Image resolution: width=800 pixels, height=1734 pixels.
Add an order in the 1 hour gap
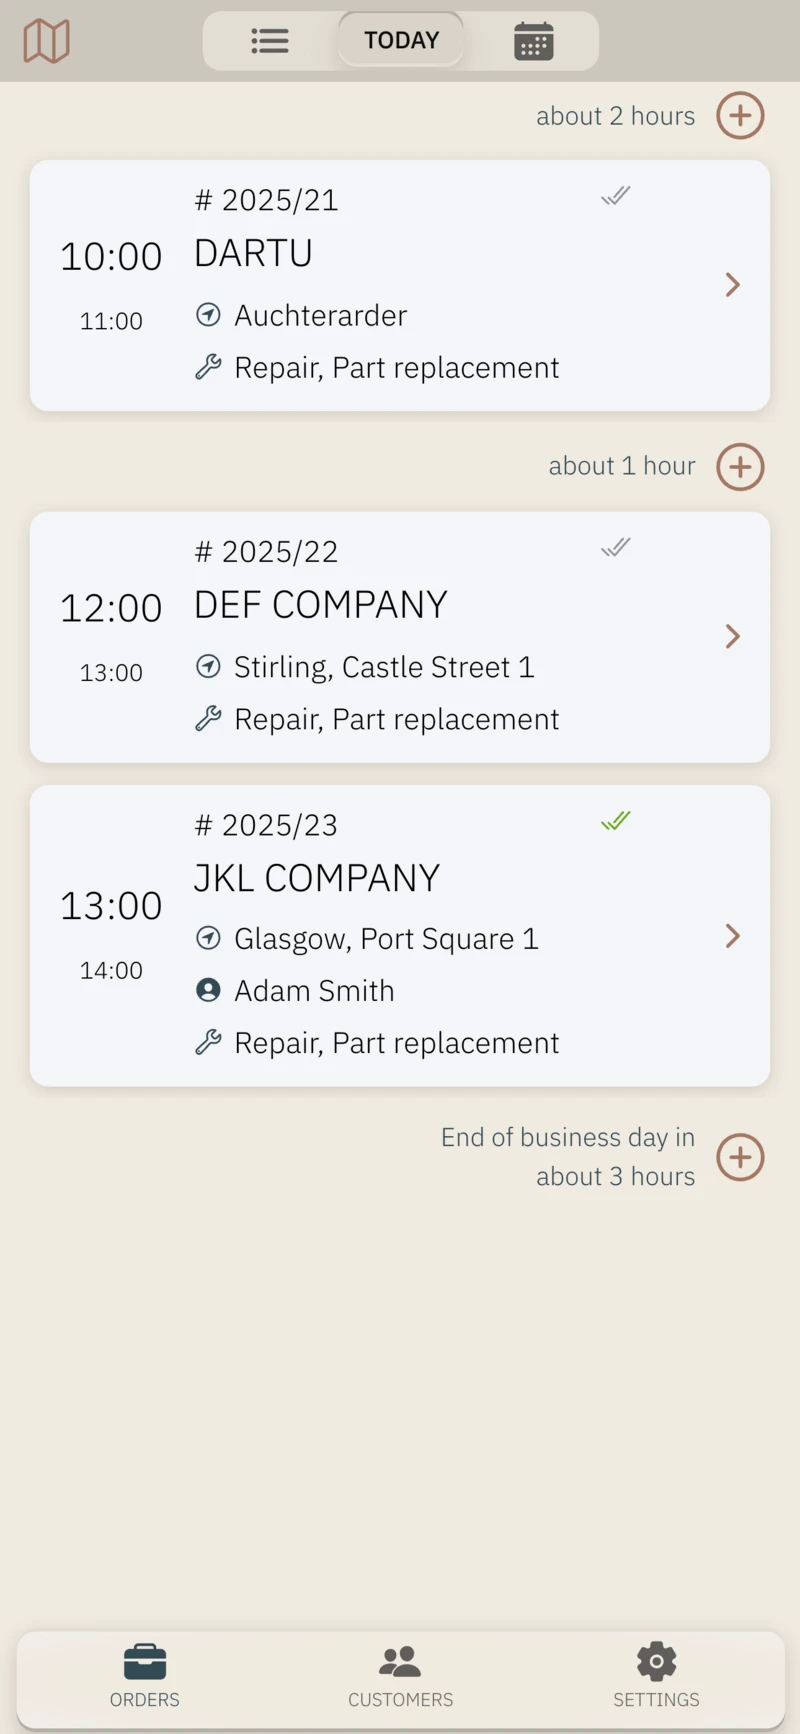point(740,467)
